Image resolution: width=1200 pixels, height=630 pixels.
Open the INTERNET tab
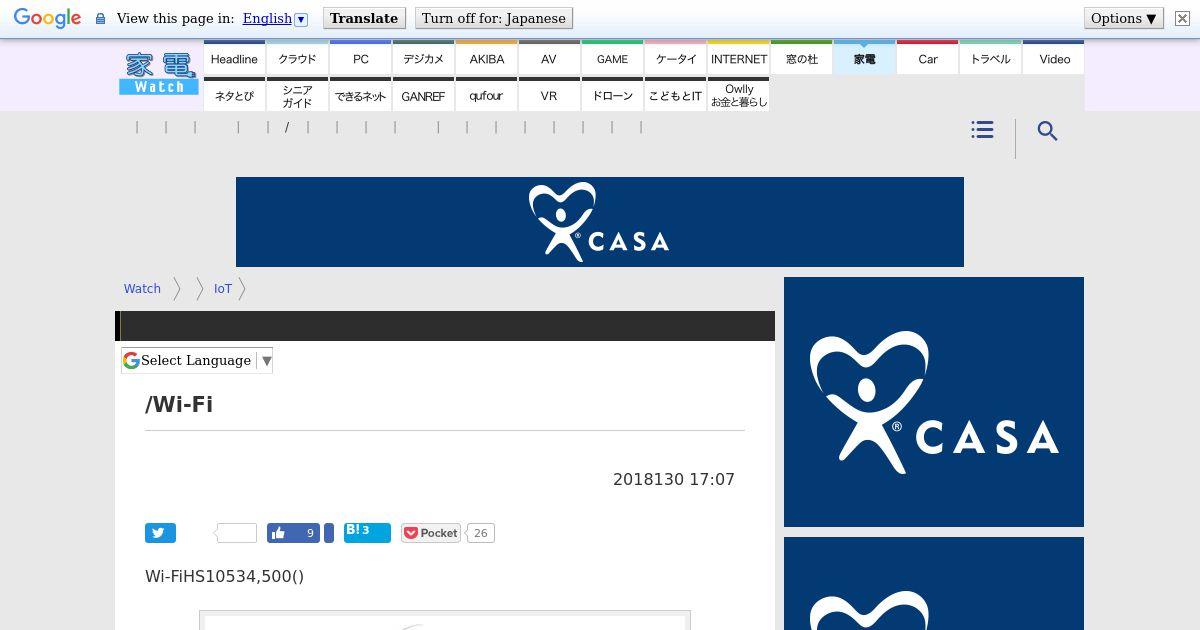coord(738,58)
